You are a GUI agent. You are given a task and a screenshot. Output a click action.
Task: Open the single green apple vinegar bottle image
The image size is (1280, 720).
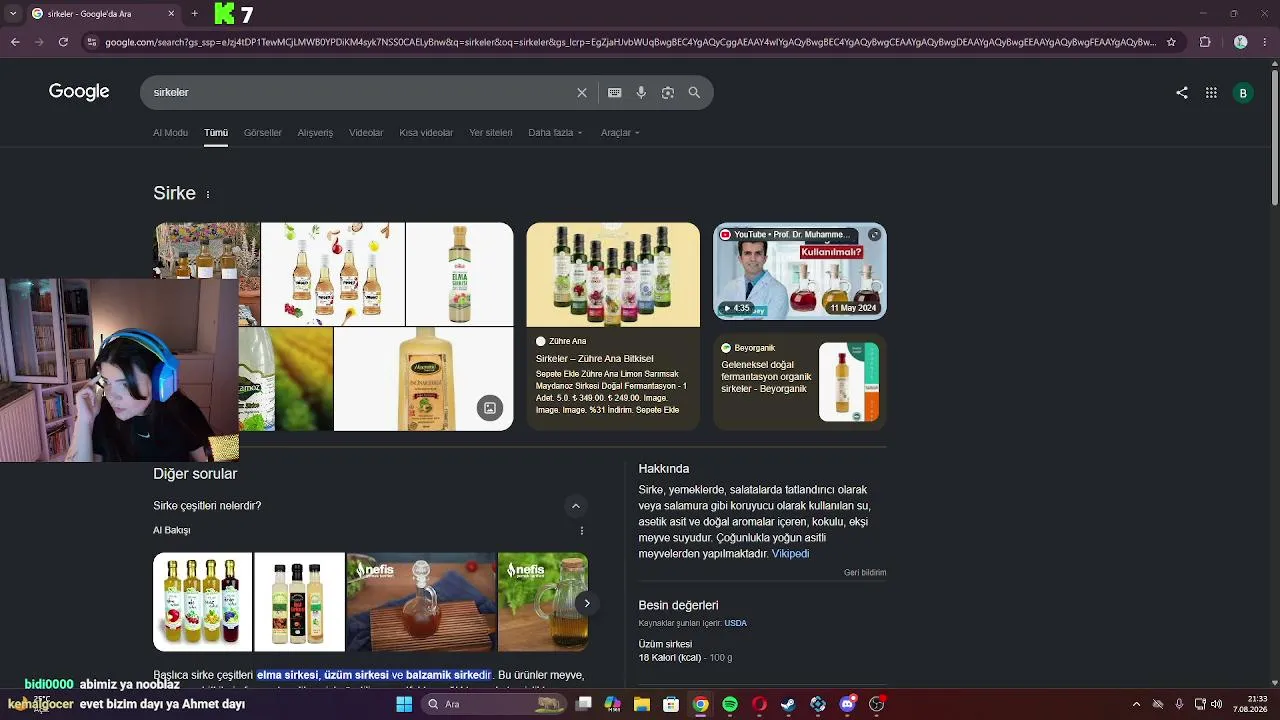pyautogui.click(x=460, y=274)
